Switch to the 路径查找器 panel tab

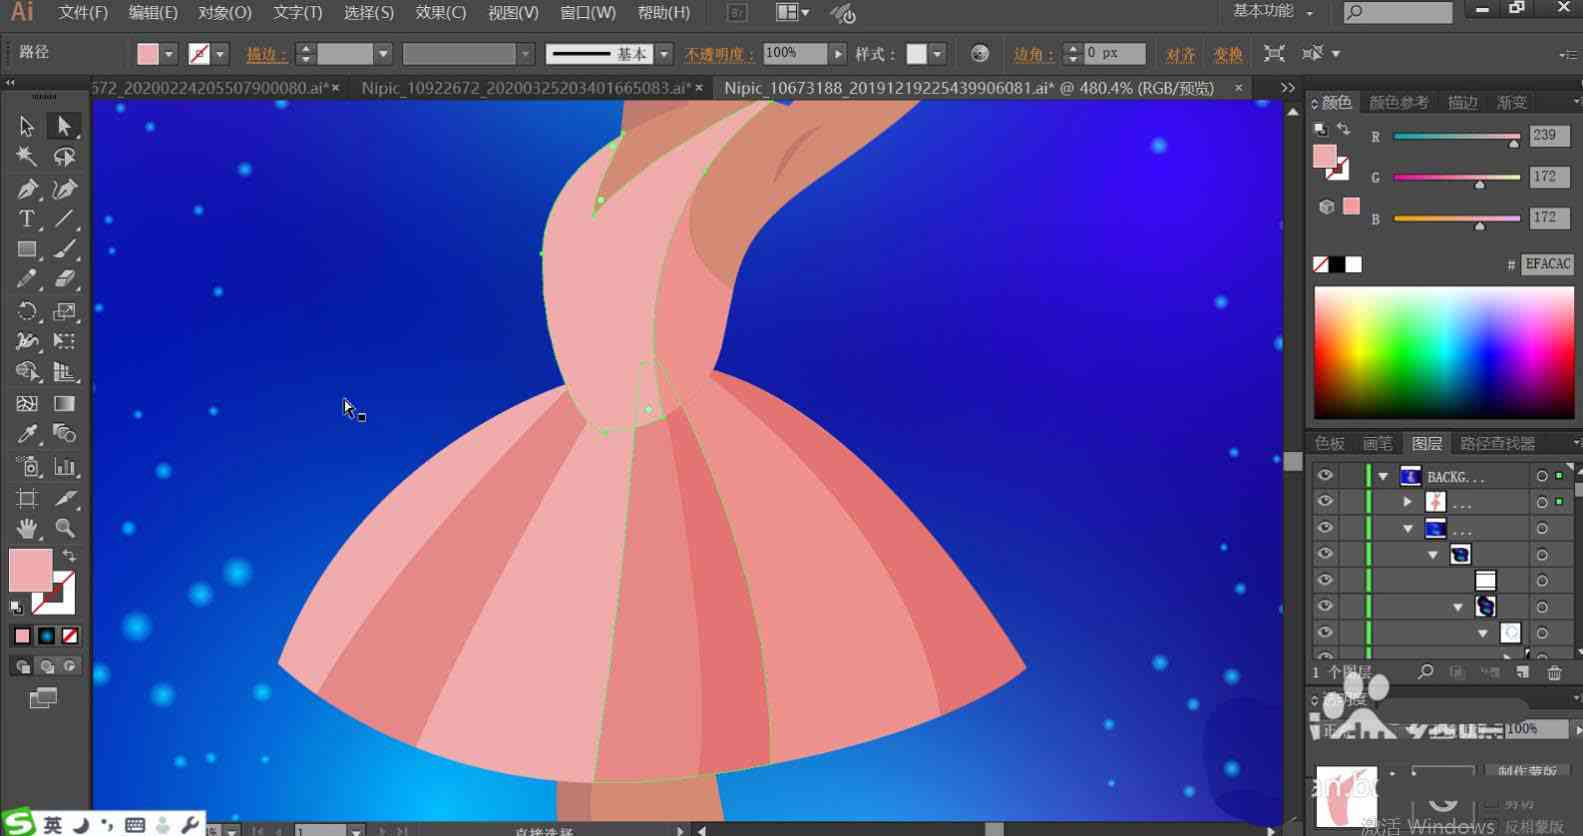click(1497, 443)
